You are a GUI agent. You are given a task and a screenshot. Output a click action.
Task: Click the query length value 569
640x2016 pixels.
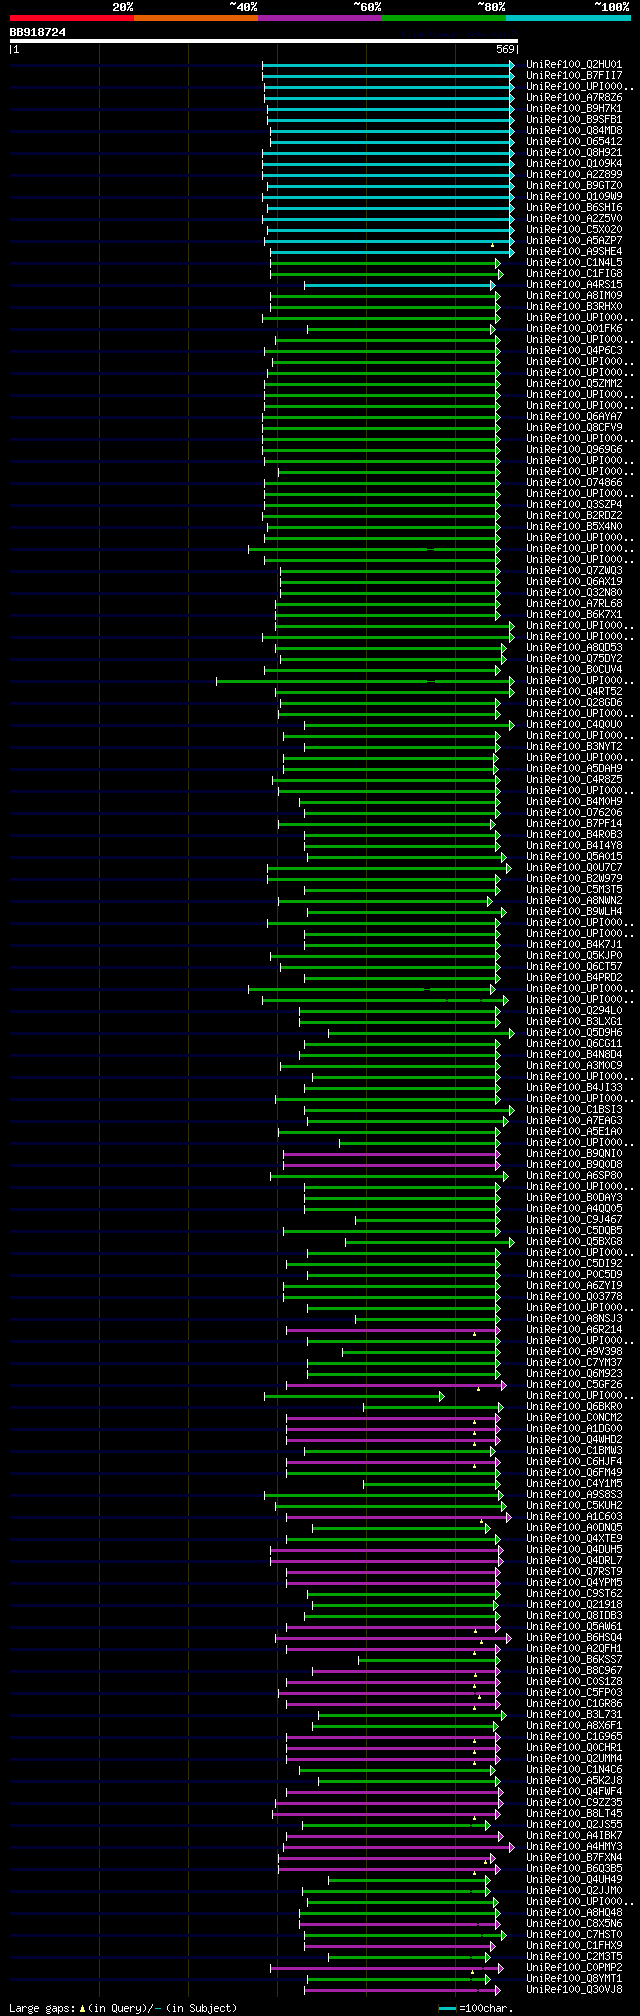click(x=505, y=49)
